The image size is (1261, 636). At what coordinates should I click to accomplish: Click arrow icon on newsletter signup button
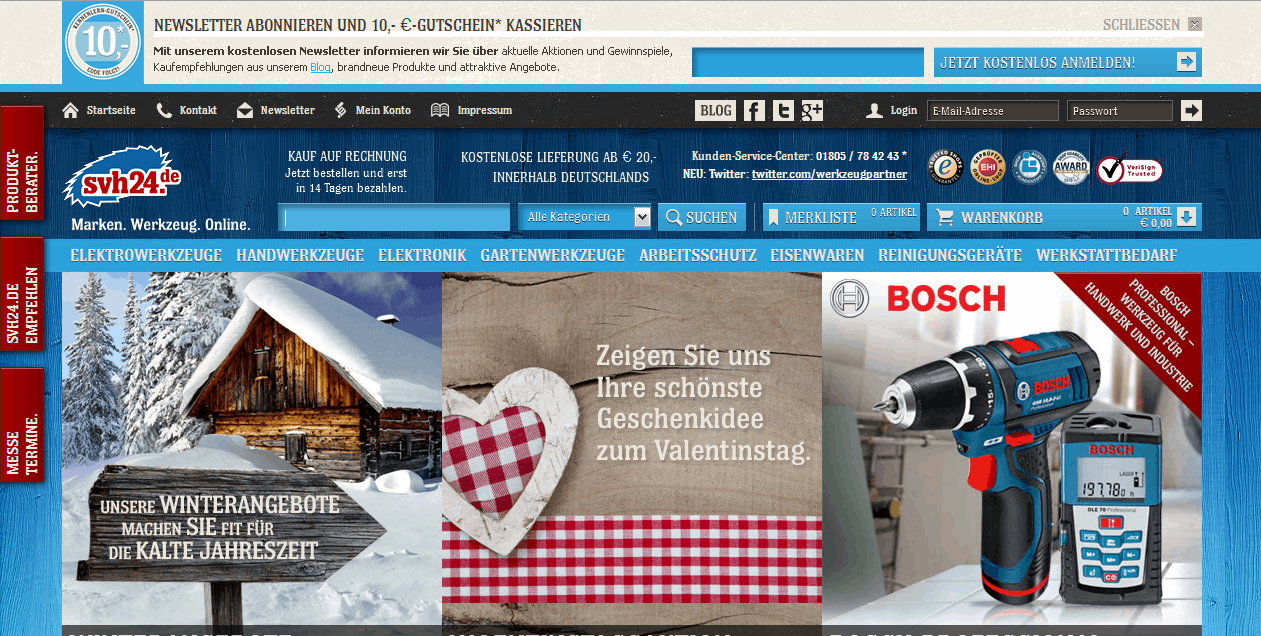pos(1186,62)
